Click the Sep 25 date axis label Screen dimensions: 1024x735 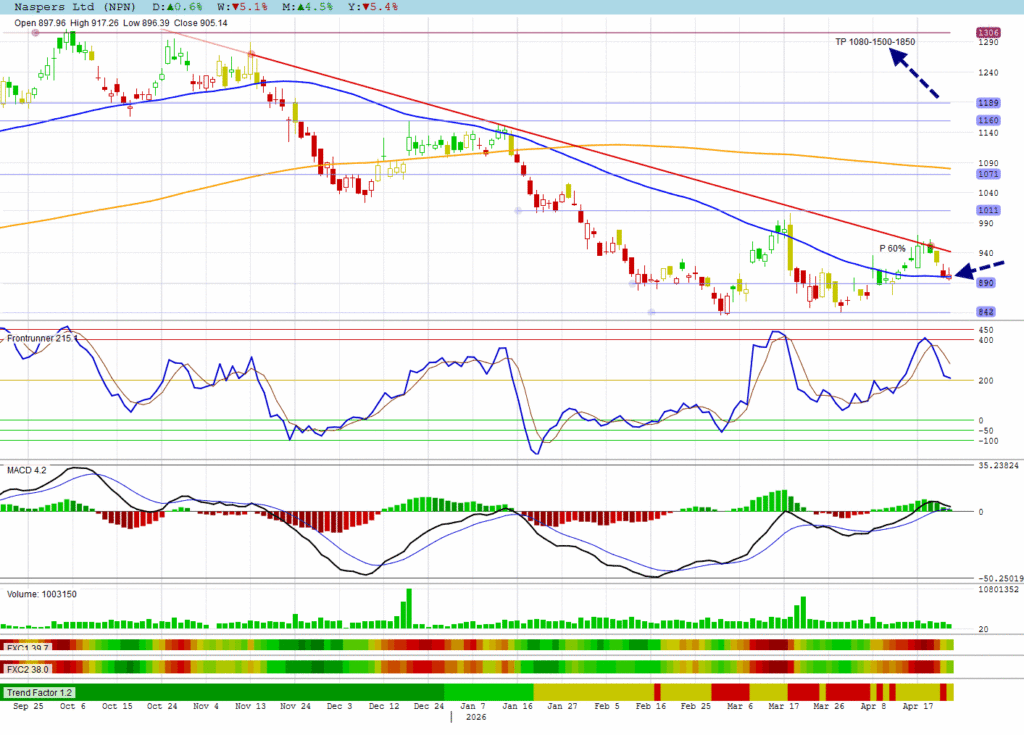point(28,706)
